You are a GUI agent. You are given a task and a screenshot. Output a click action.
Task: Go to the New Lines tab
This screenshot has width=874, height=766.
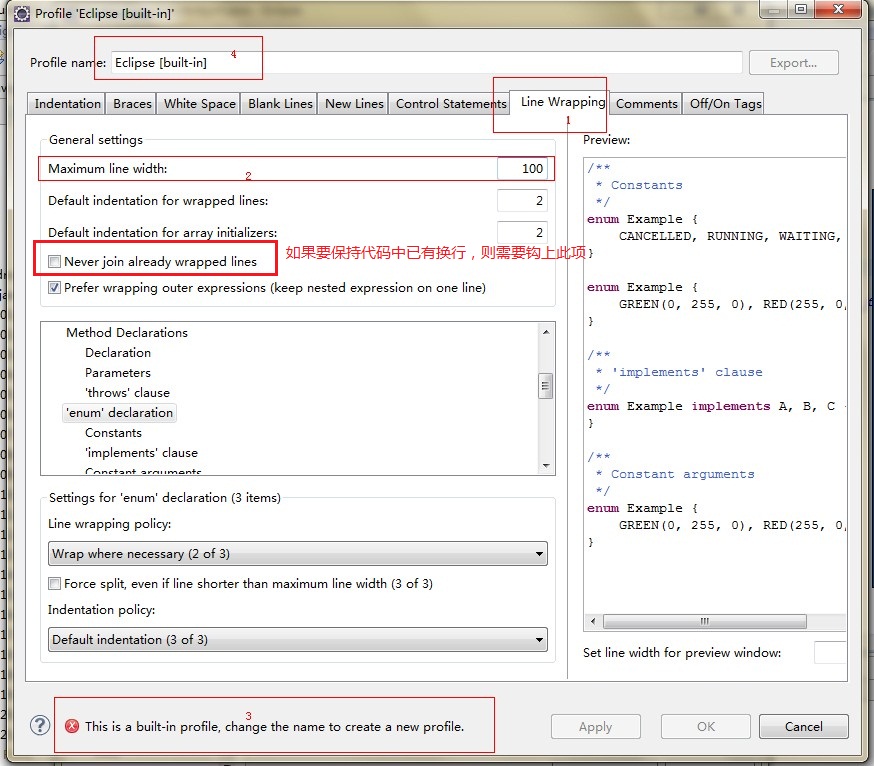tap(354, 104)
